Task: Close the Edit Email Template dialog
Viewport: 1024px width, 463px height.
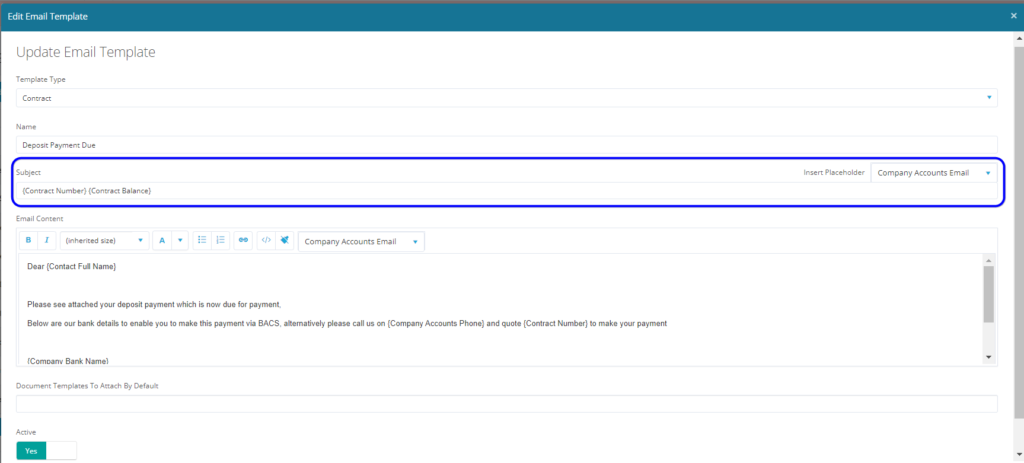Action: 1014,16
